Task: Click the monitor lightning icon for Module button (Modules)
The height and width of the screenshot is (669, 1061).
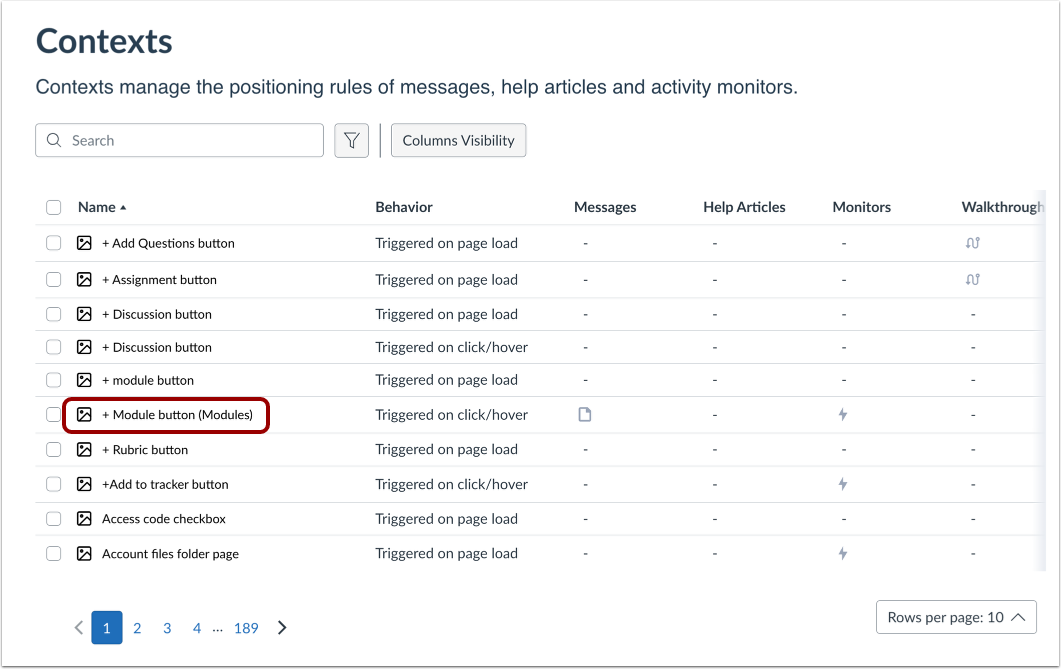Action: coord(843,415)
